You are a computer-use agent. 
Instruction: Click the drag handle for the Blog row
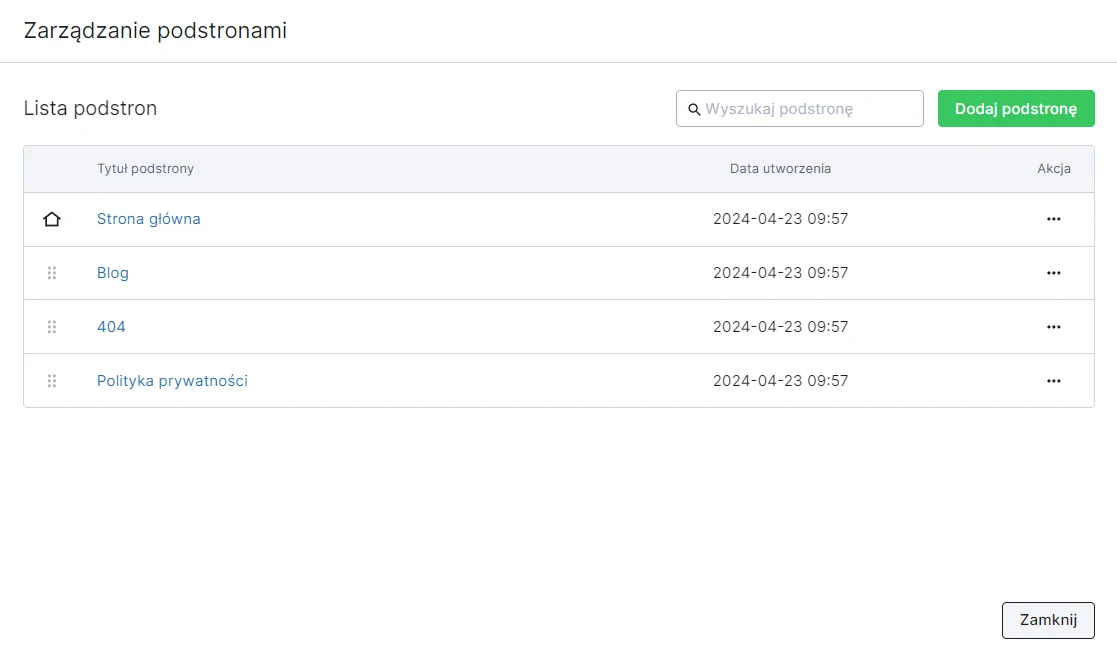coord(52,273)
